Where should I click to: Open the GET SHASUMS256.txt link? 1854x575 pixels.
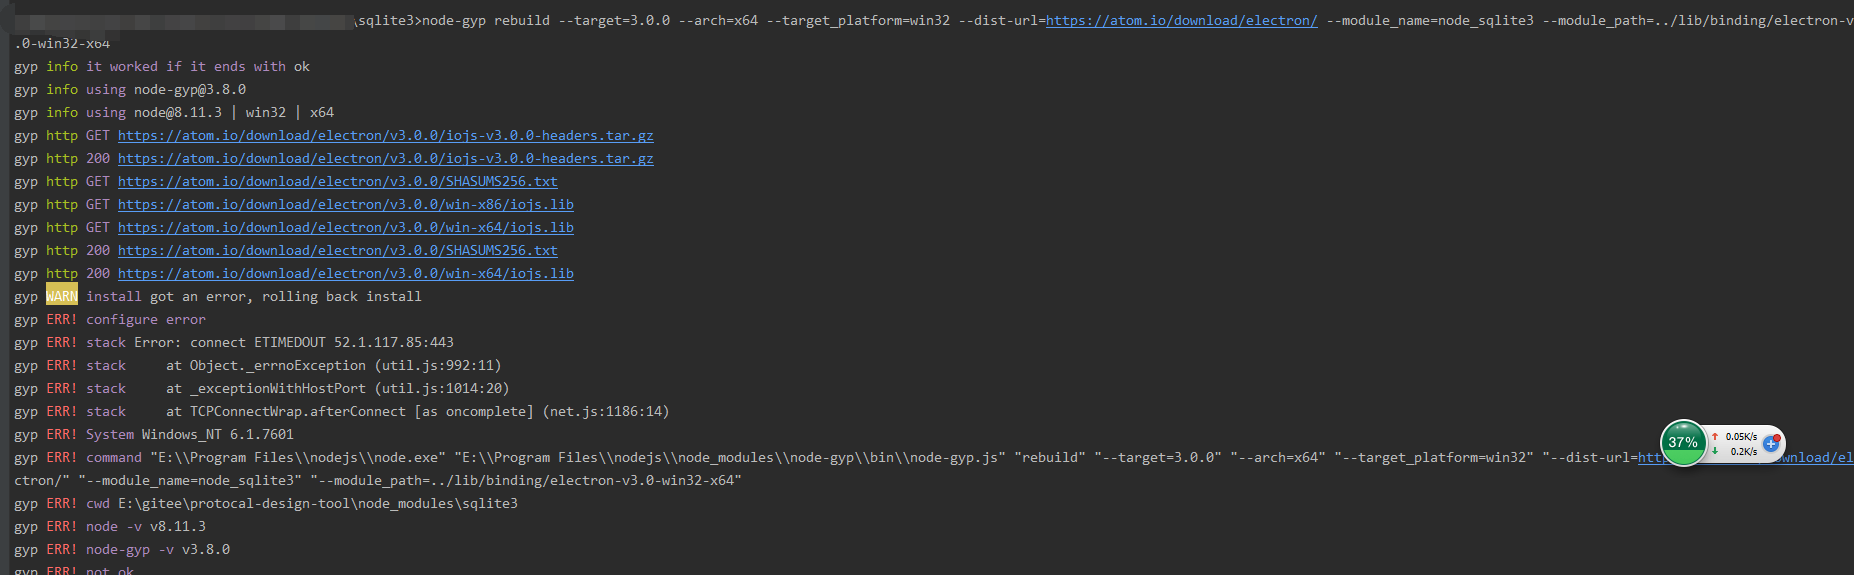337,181
